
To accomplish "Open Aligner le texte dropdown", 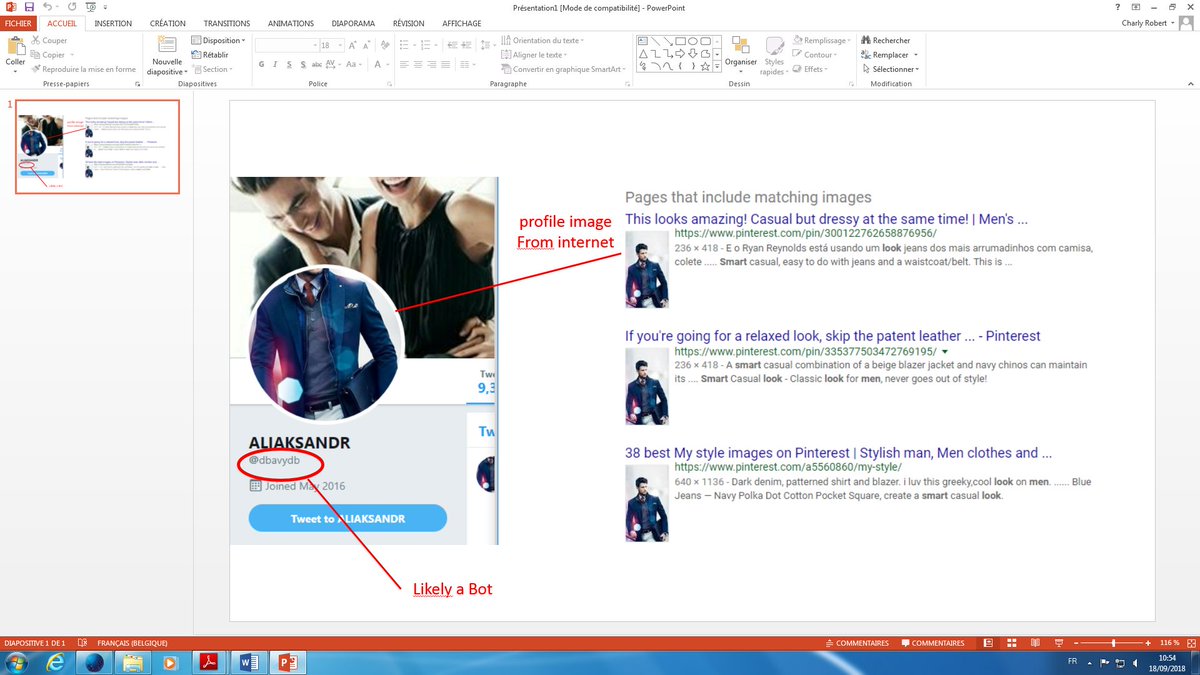I will click(535, 55).
